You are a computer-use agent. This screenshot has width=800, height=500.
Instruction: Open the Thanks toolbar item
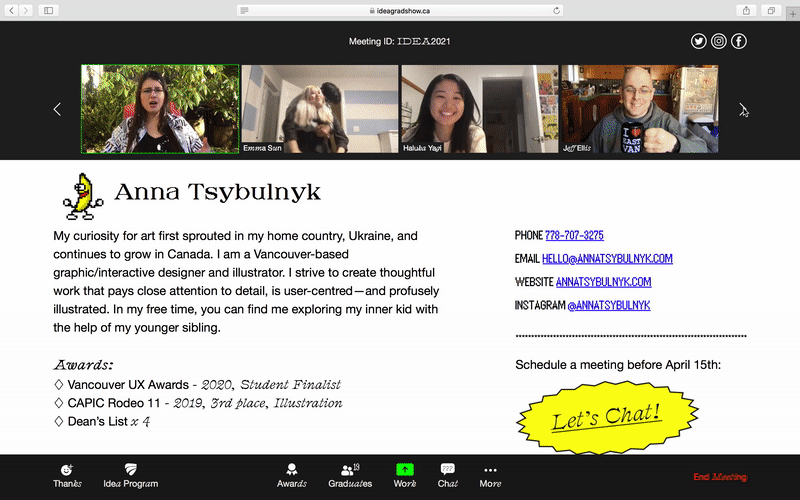point(67,476)
